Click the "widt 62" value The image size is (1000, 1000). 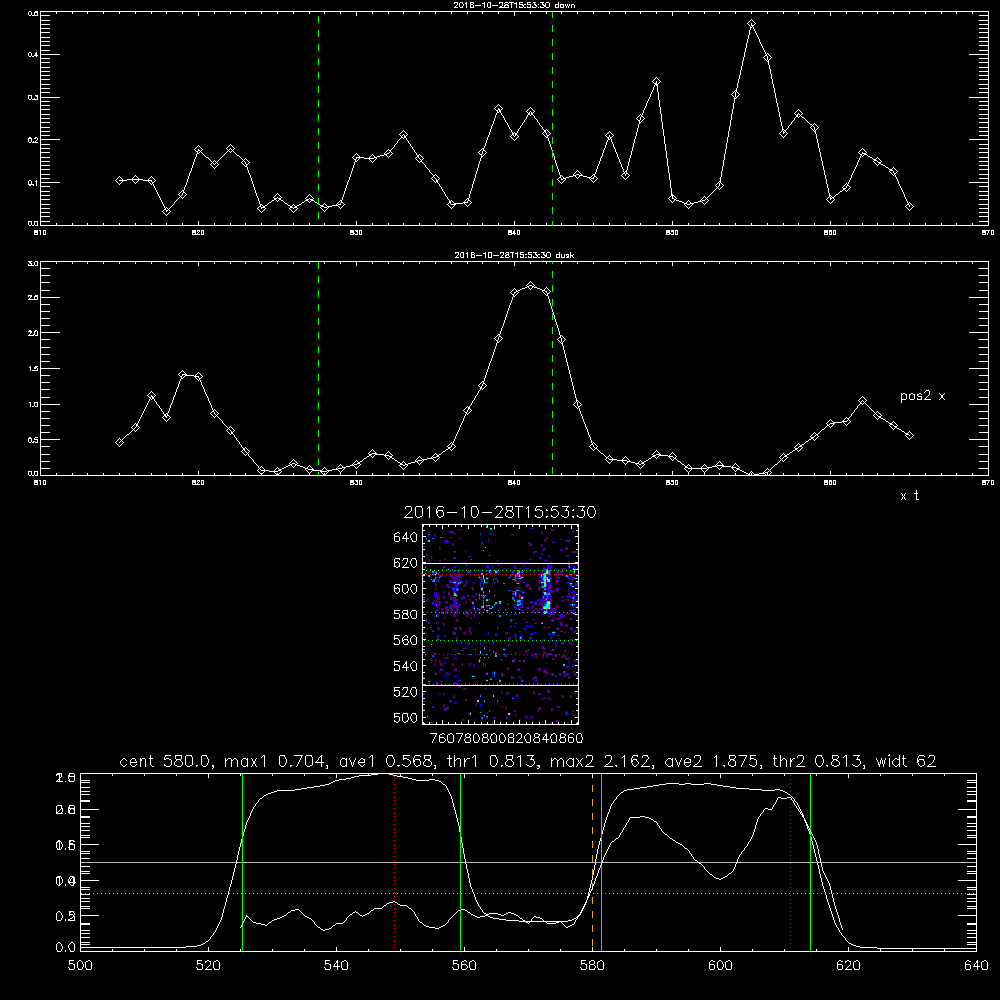click(x=906, y=761)
